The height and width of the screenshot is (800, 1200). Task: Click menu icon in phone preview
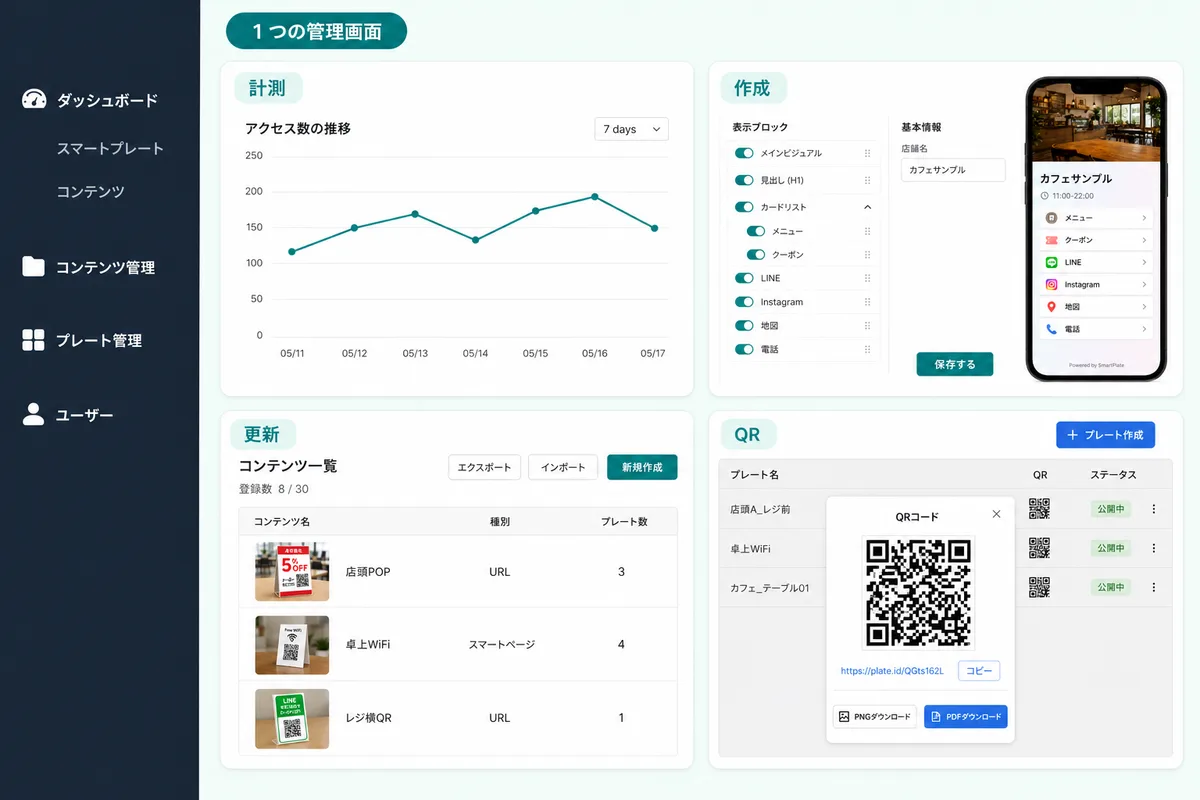(x=1051, y=217)
